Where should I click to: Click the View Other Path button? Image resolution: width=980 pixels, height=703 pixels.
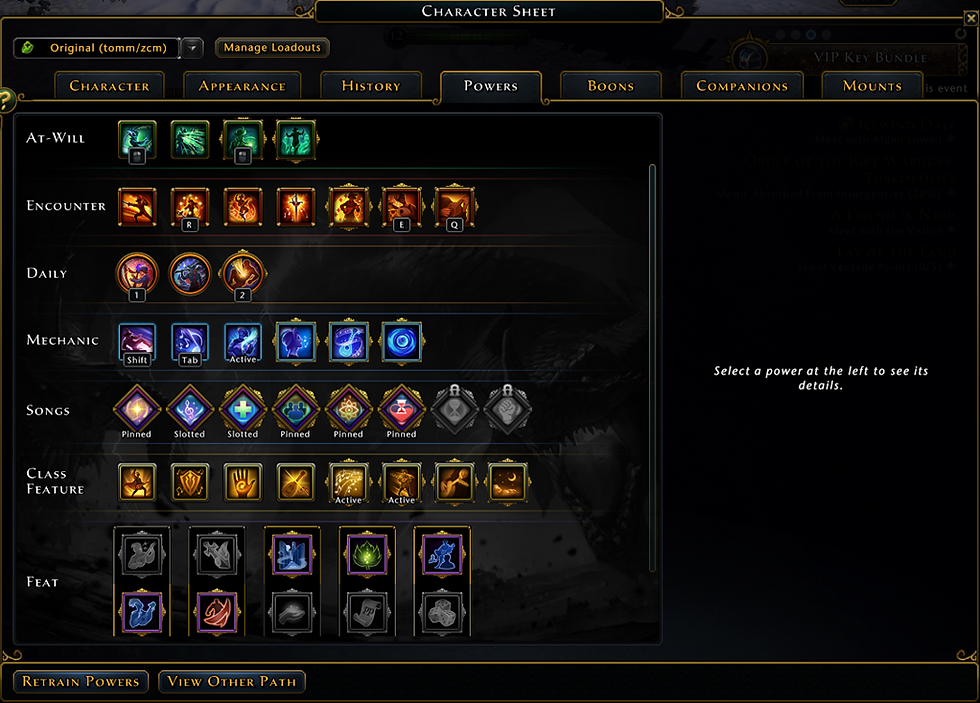231,682
